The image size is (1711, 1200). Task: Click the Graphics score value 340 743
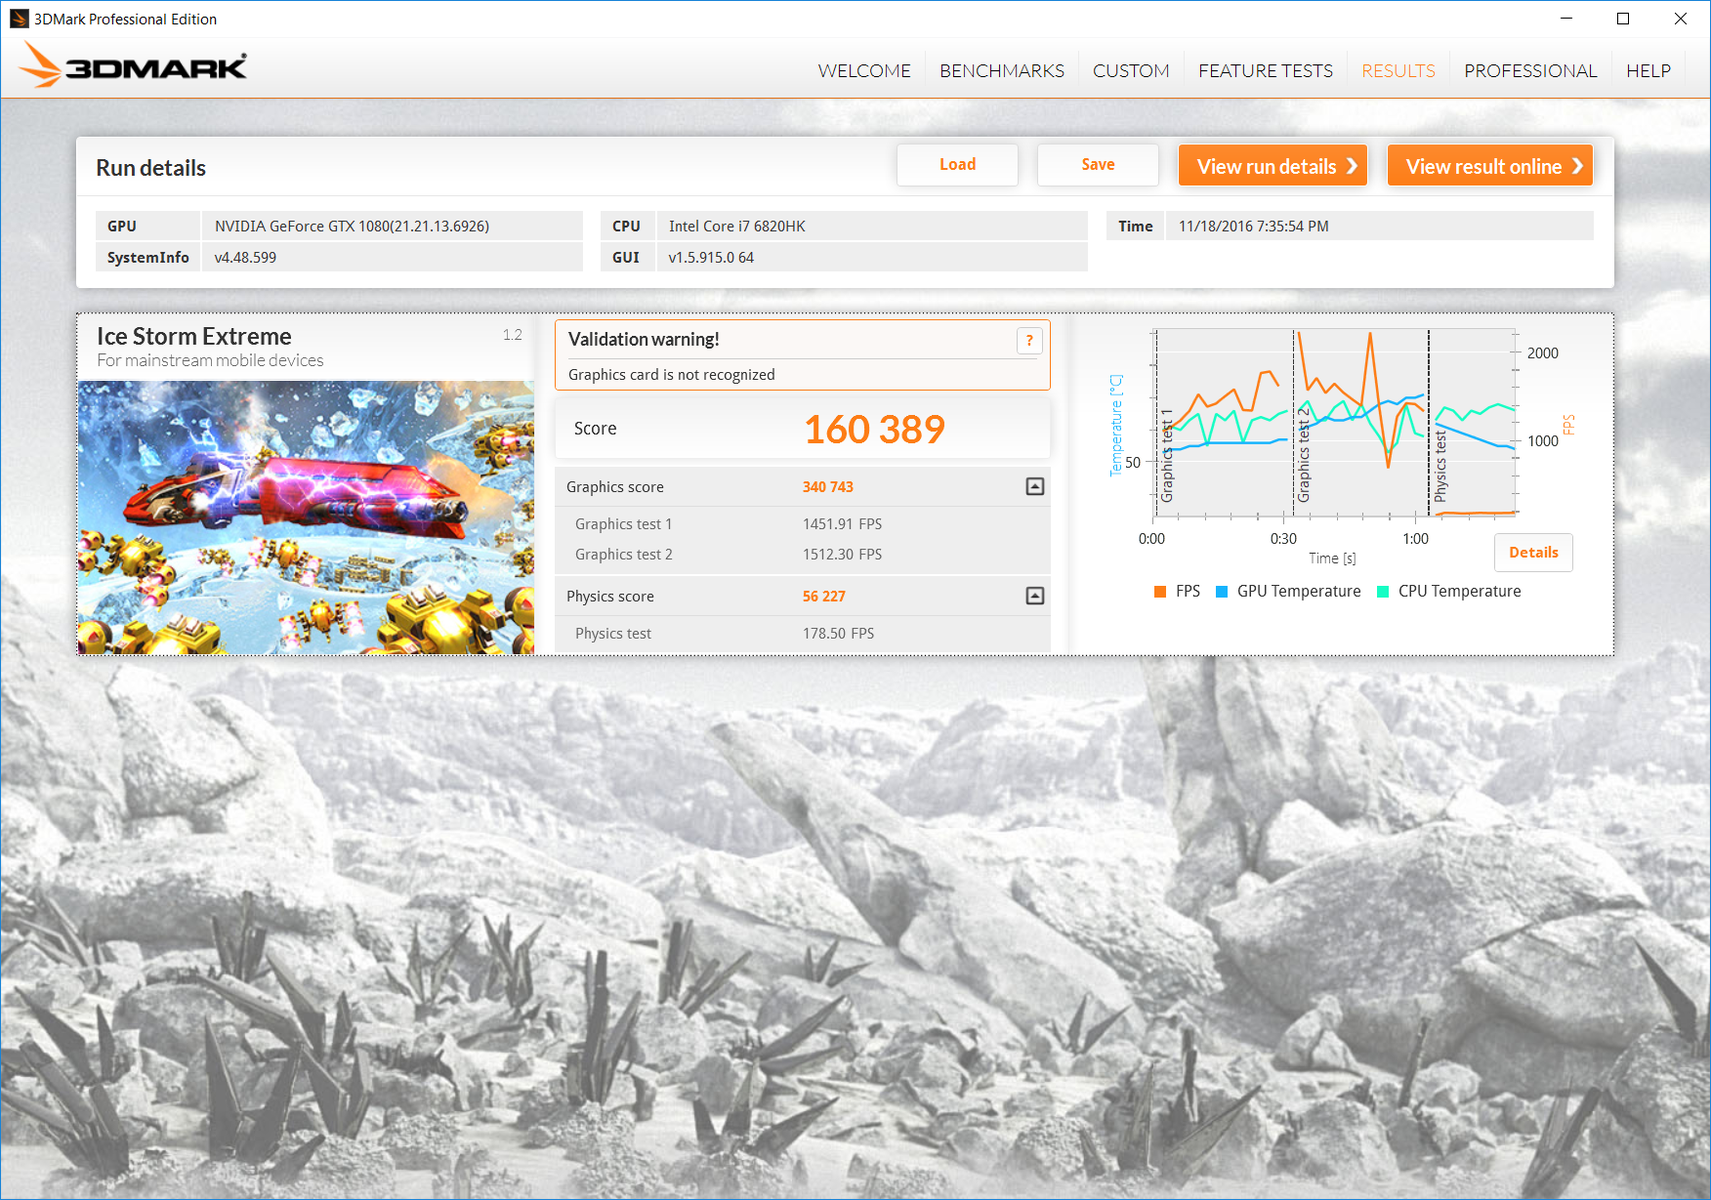[x=828, y=487]
